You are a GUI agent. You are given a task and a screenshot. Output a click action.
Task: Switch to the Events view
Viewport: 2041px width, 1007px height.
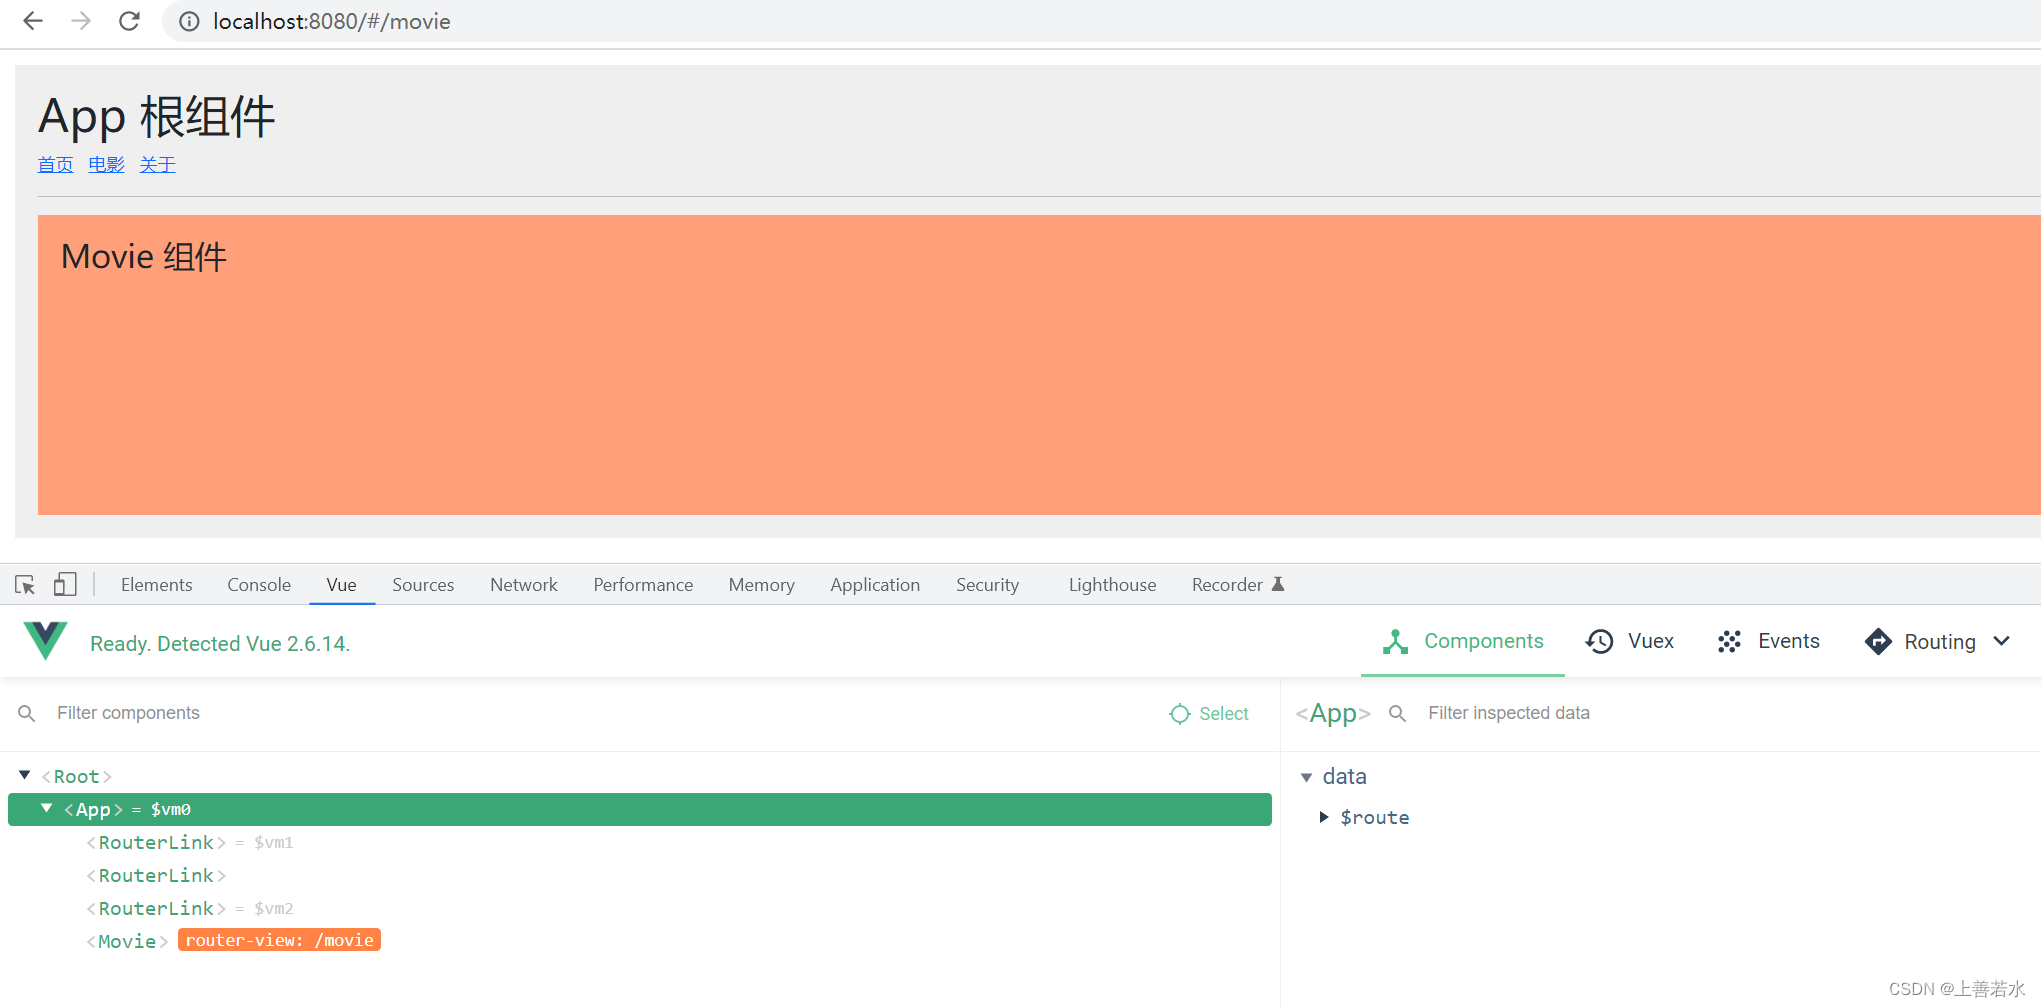pos(1768,641)
